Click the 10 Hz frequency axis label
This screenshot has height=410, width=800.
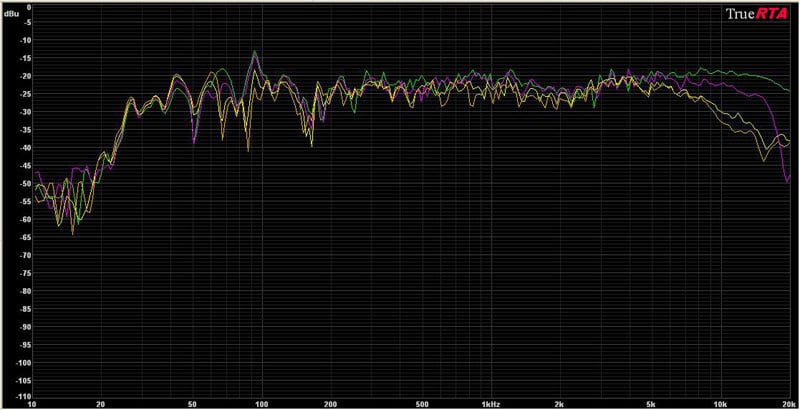pyautogui.click(x=32, y=404)
